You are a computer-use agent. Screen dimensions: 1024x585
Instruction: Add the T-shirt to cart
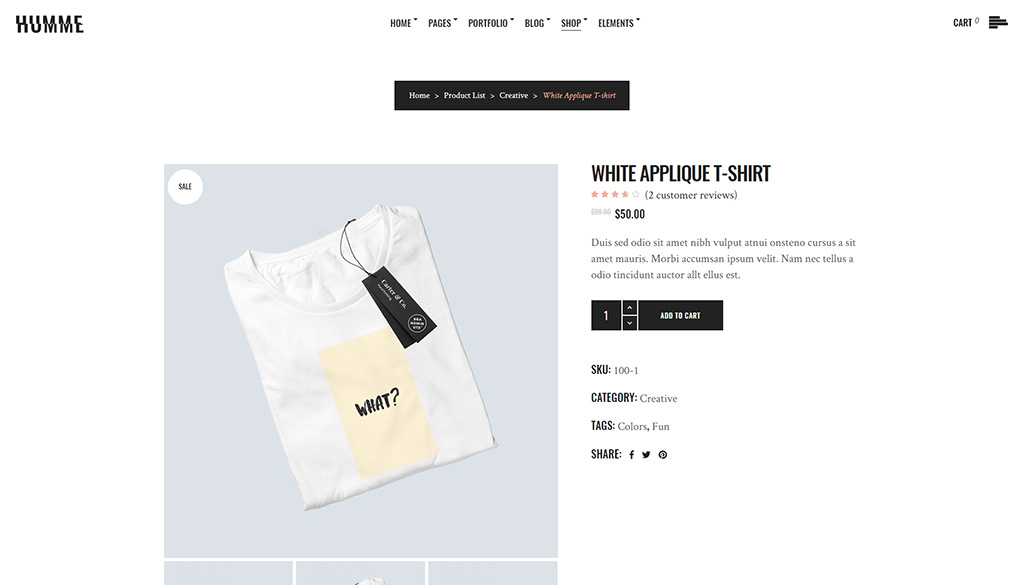[680, 315]
